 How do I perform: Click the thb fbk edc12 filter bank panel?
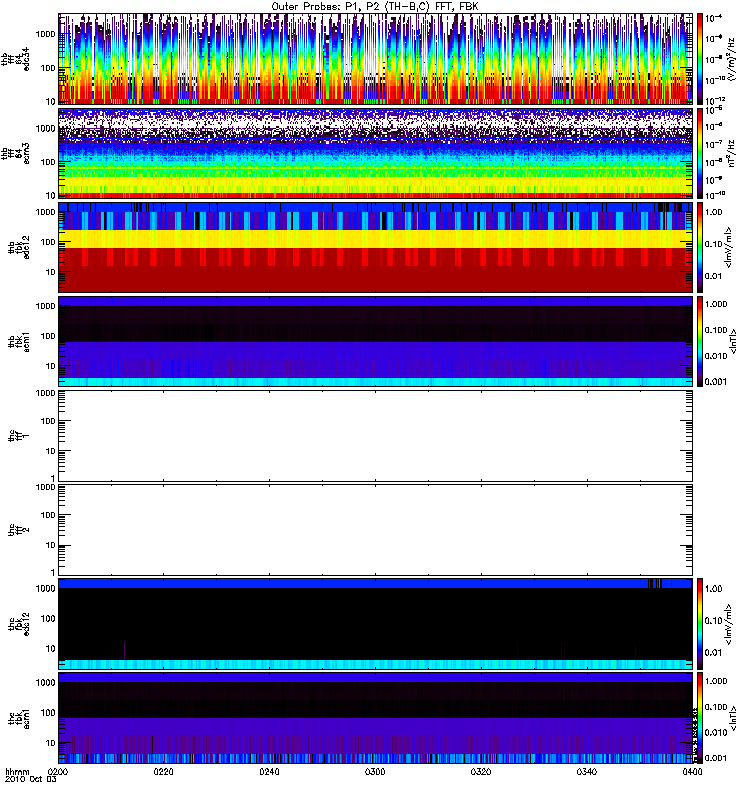click(x=376, y=247)
